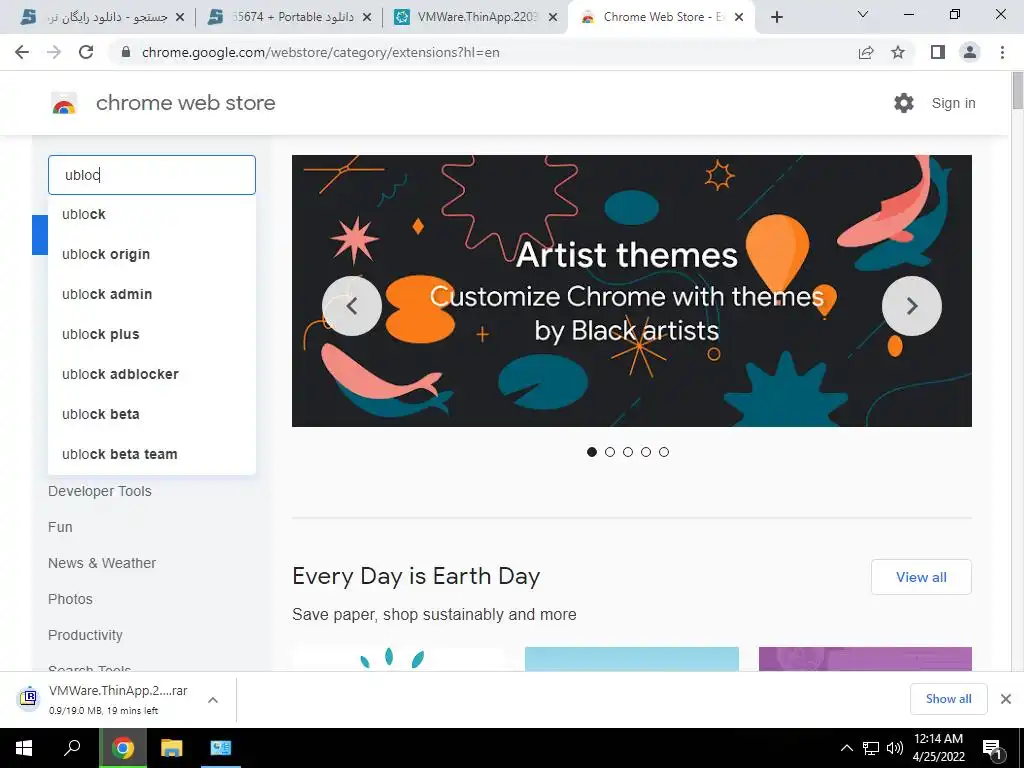Open the Productivity category
Screen dimensions: 1024x768
tap(85, 635)
